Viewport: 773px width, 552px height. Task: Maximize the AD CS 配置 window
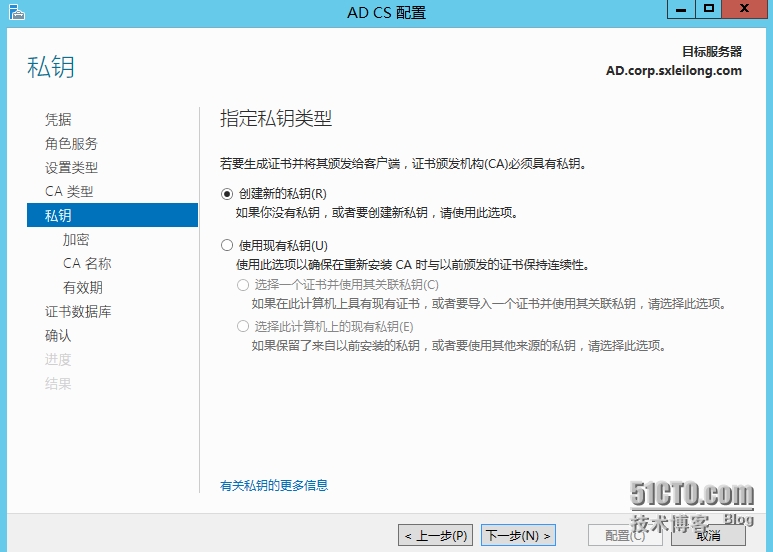[x=709, y=9]
